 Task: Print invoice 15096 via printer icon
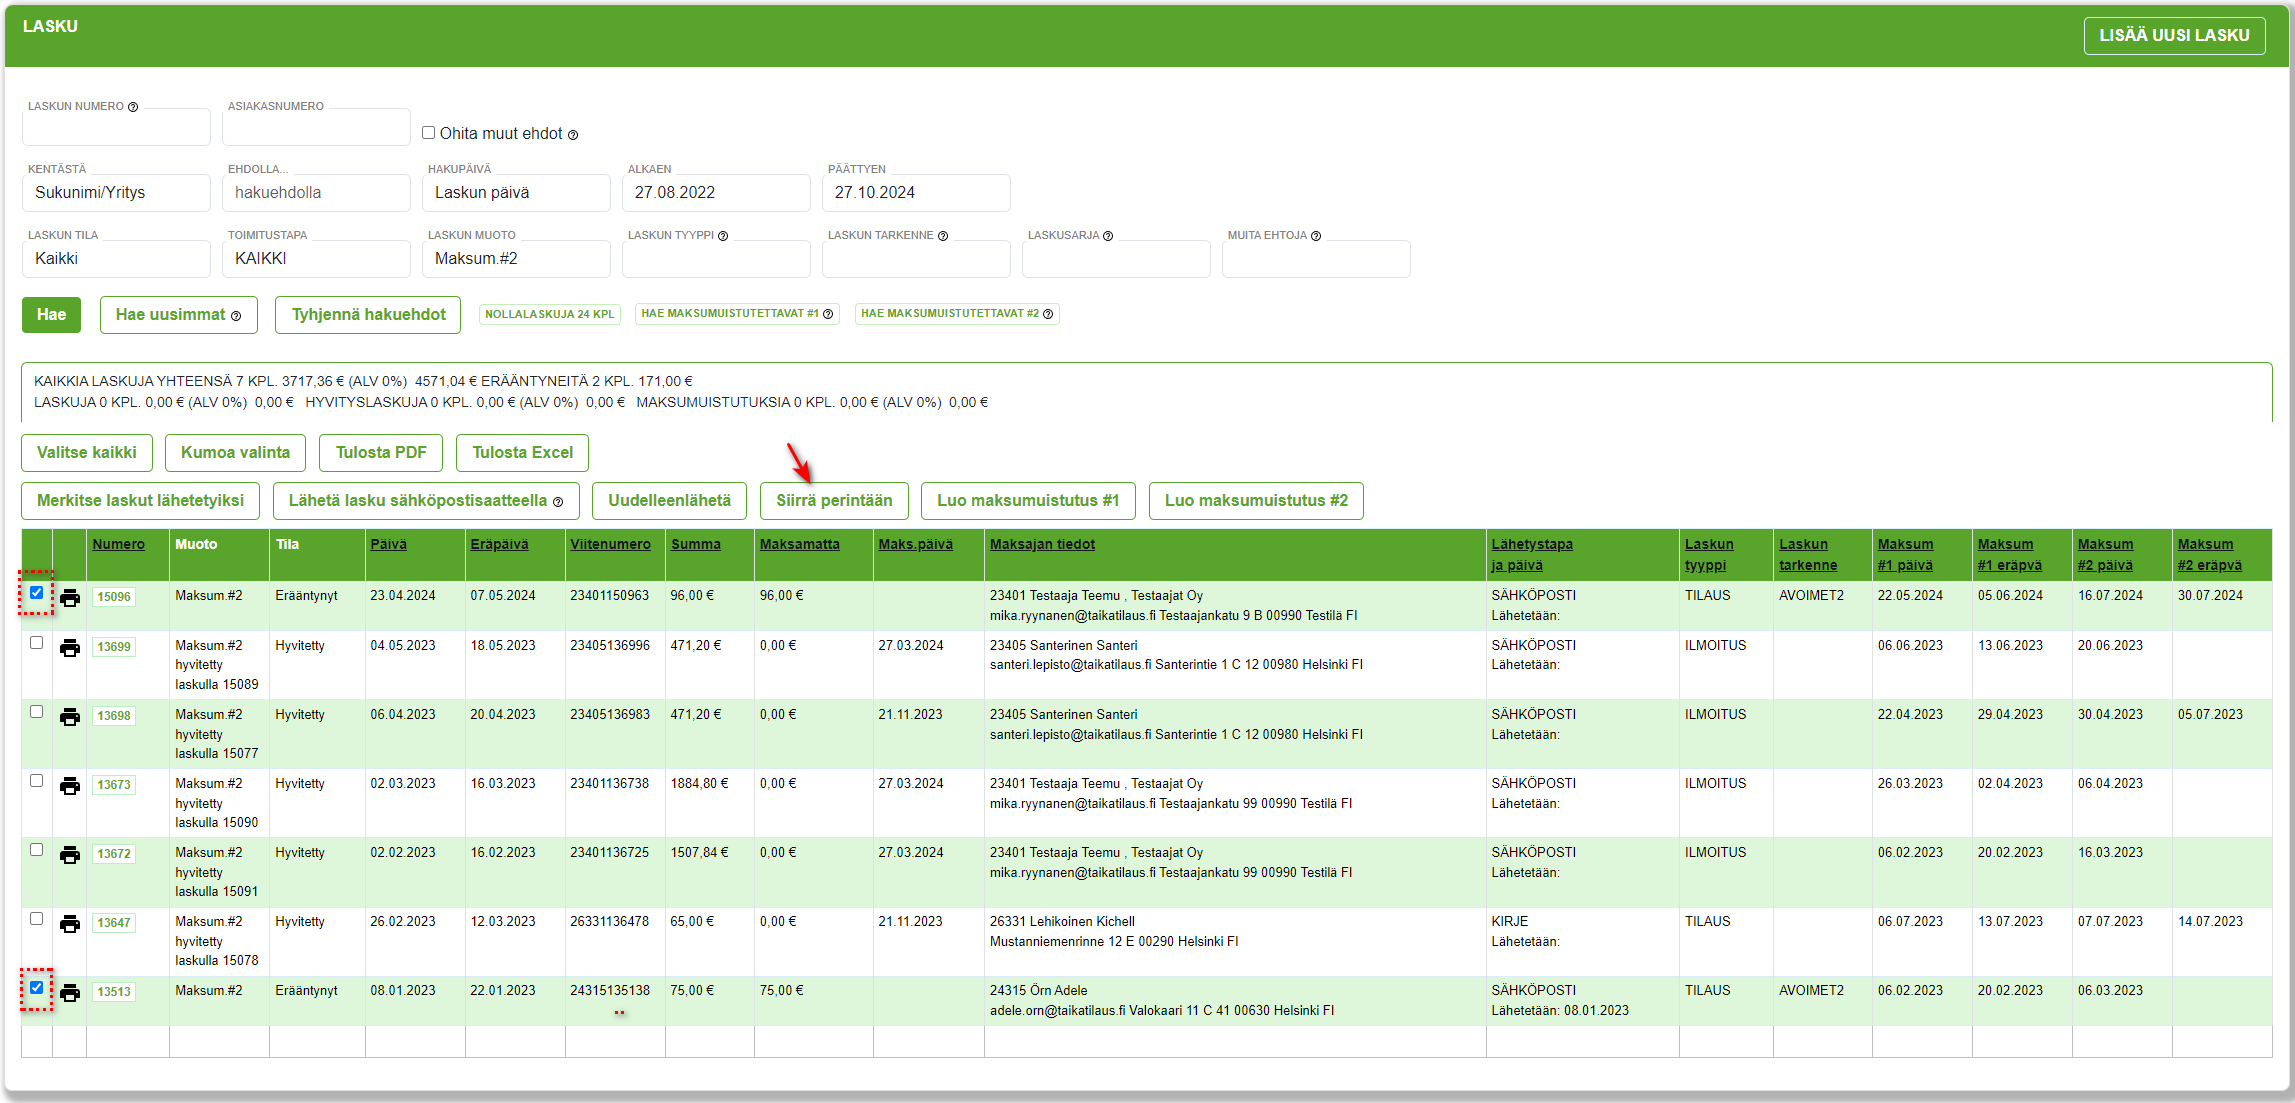[x=70, y=598]
